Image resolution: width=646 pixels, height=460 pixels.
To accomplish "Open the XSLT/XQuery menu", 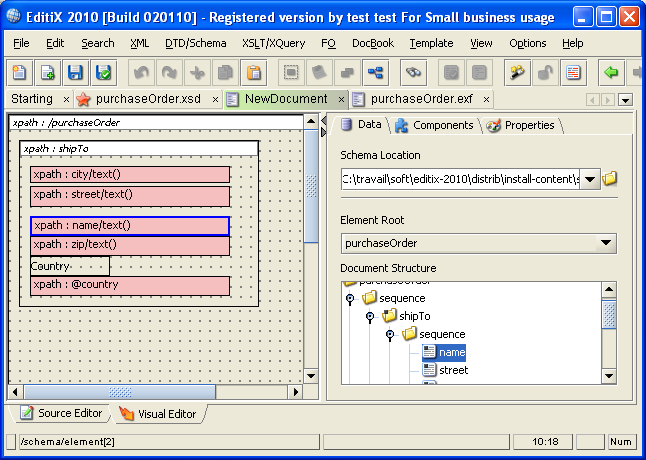I will [x=274, y=43].
